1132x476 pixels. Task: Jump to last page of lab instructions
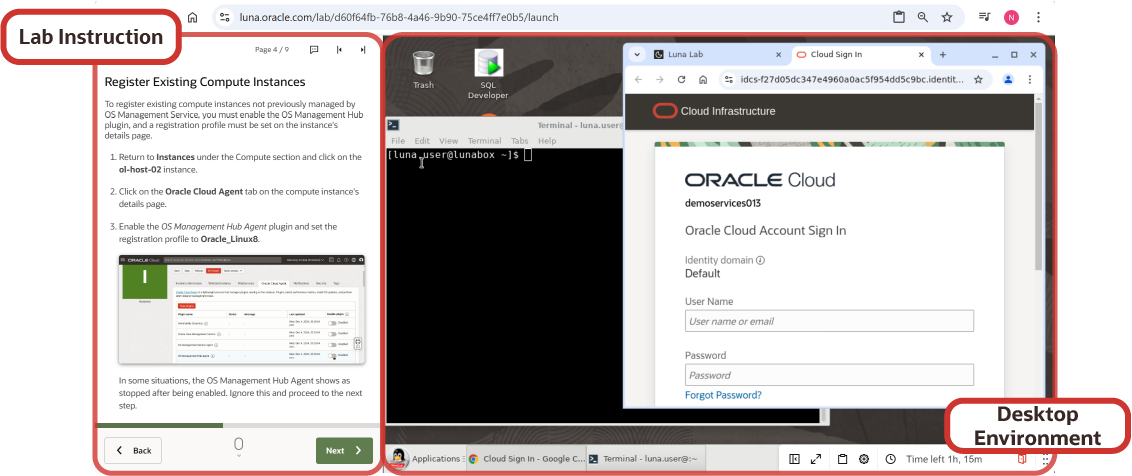click(362, 50)
